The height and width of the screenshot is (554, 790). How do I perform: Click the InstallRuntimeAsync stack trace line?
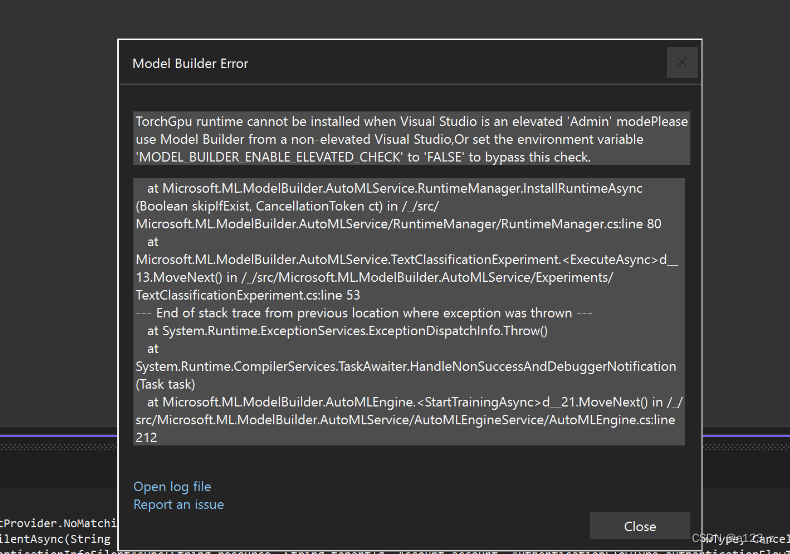[x=394, y=188]
